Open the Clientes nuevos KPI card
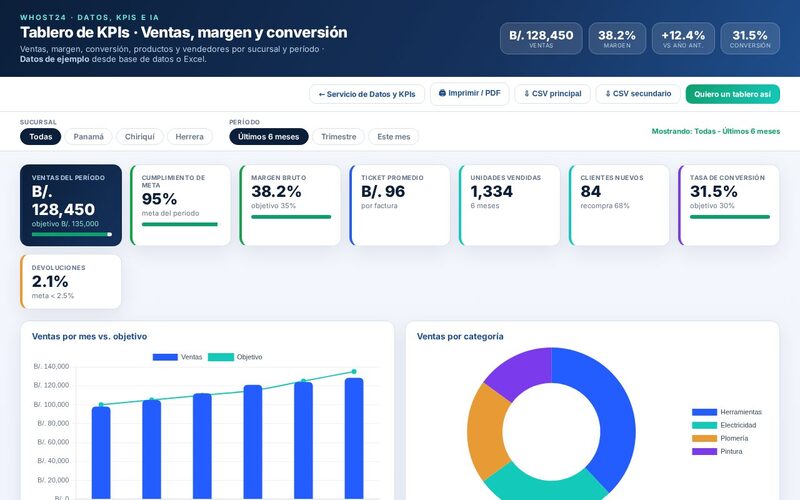 619,205
